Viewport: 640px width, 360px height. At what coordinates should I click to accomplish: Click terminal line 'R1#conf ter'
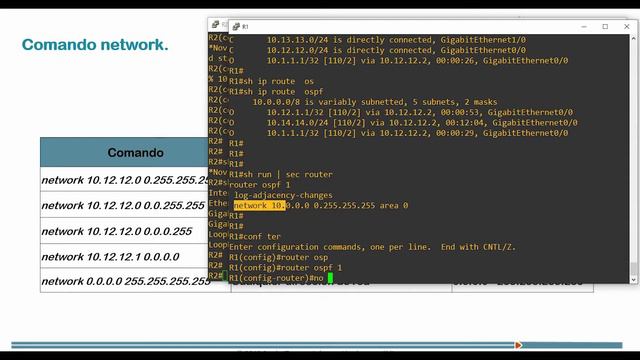[x=255, y=236]
